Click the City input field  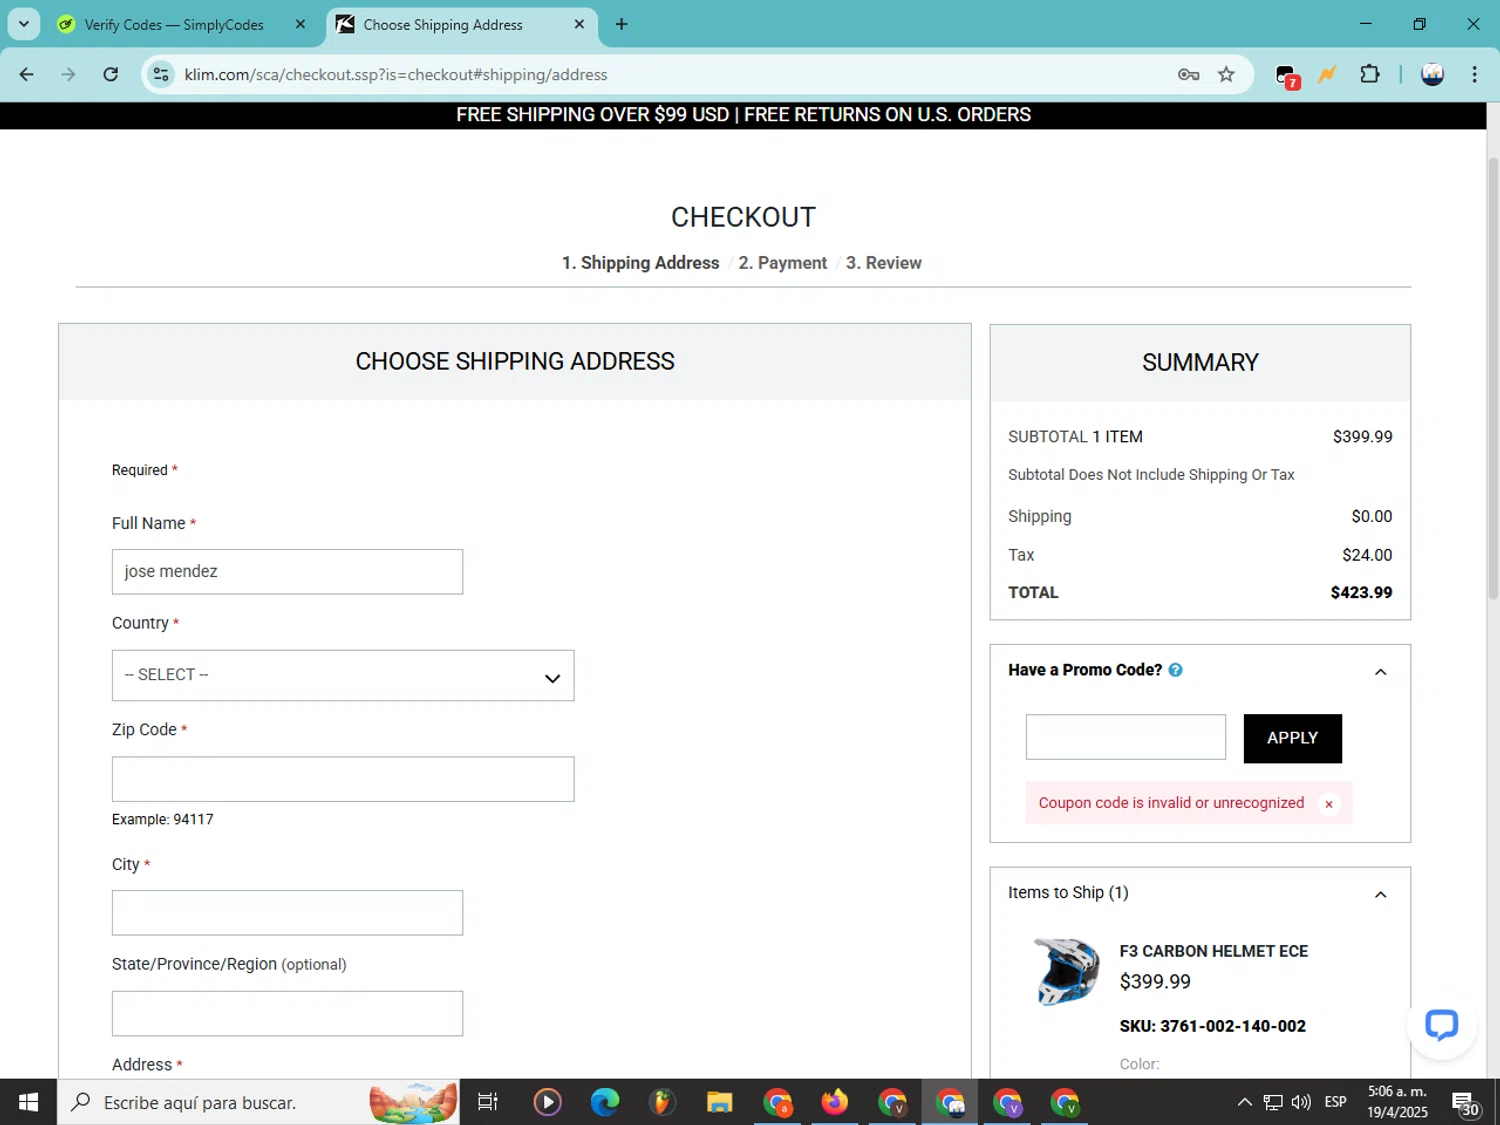pyautogui.click(x=287, y=913)
